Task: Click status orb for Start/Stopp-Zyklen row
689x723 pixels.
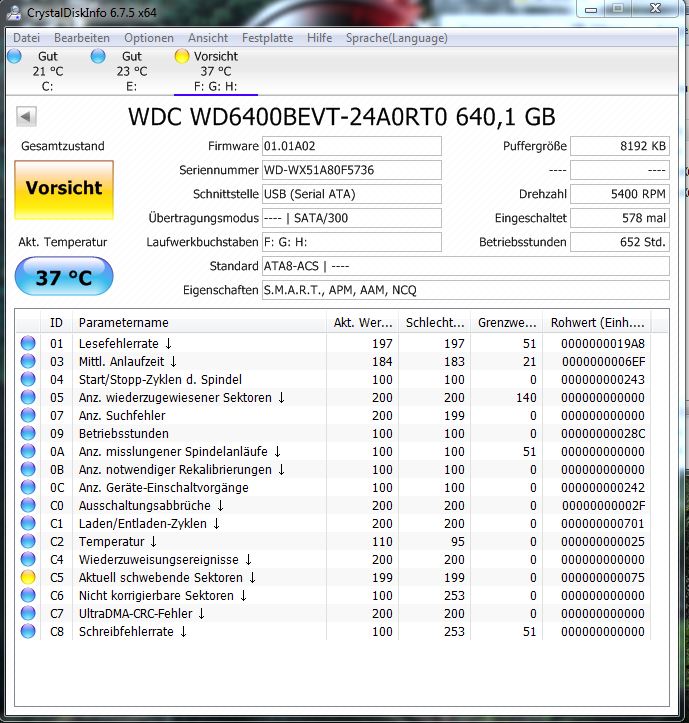Action: [x=28, y=379]
